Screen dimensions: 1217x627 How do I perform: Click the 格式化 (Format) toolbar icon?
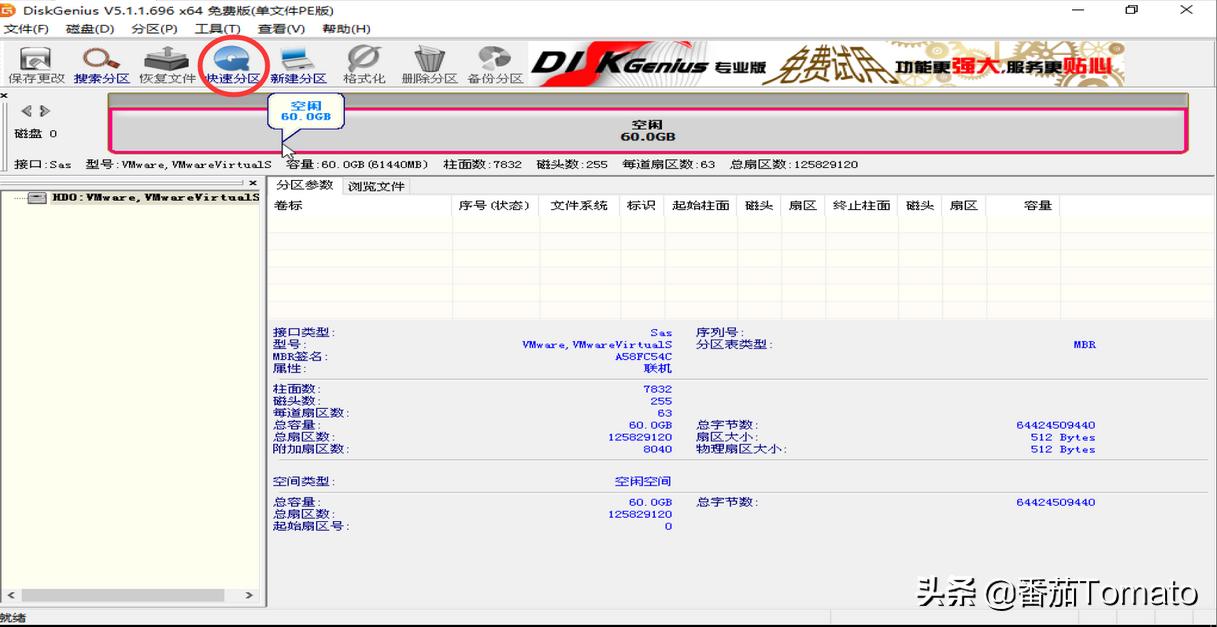(364, 65)
